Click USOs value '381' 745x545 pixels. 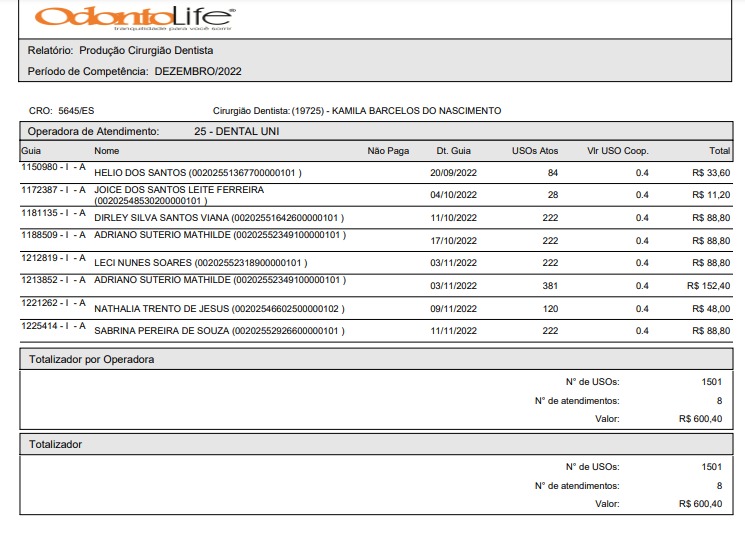pos(550,286)
